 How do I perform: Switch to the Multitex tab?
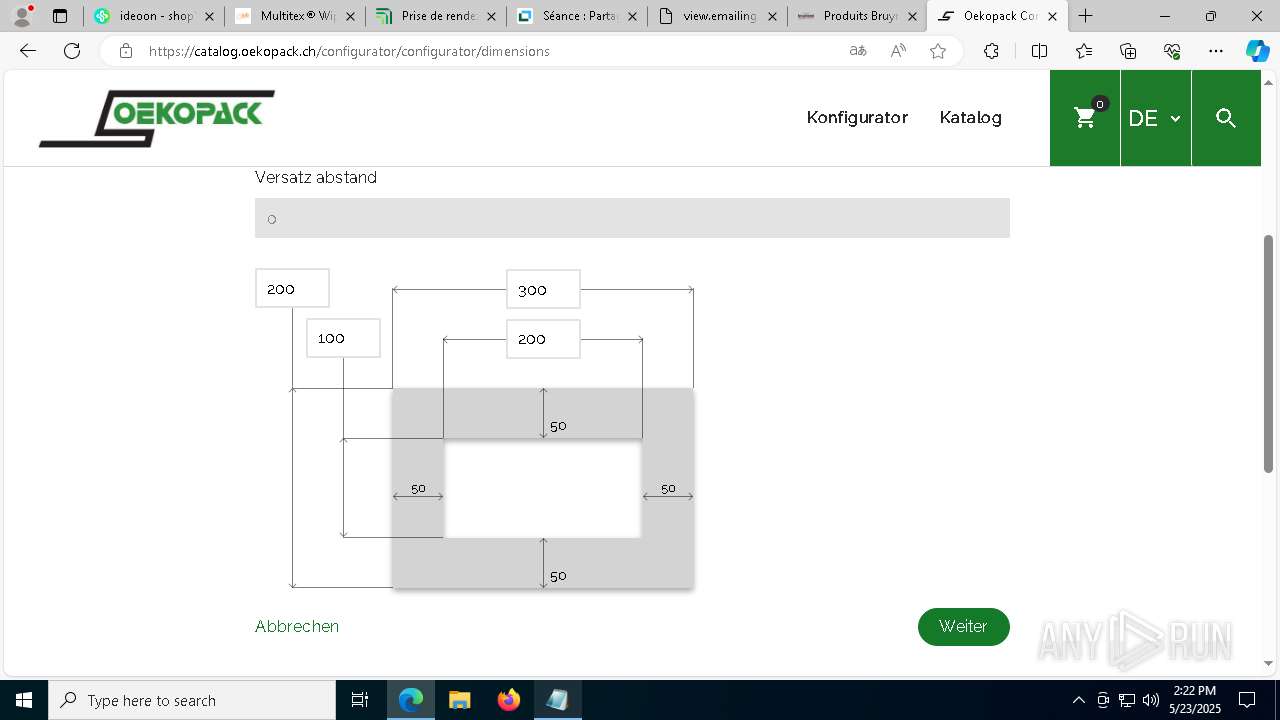coord(294,16)
